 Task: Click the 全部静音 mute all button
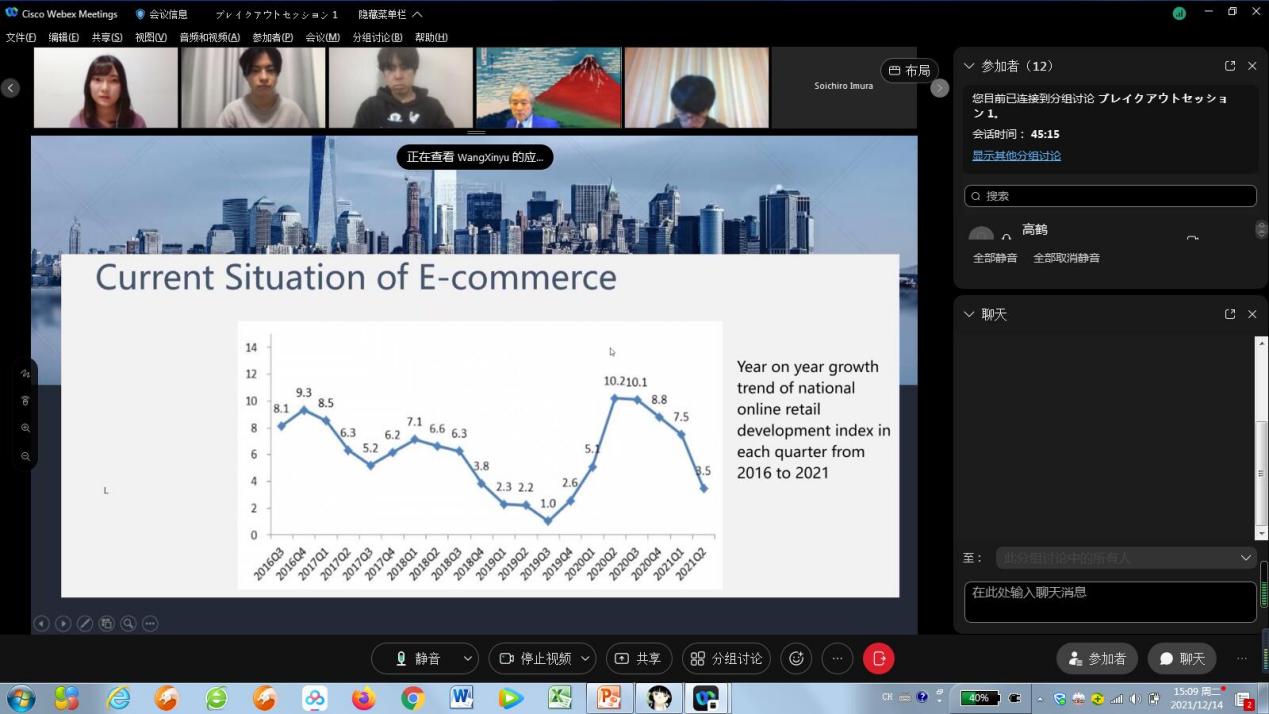coord(995,258)
